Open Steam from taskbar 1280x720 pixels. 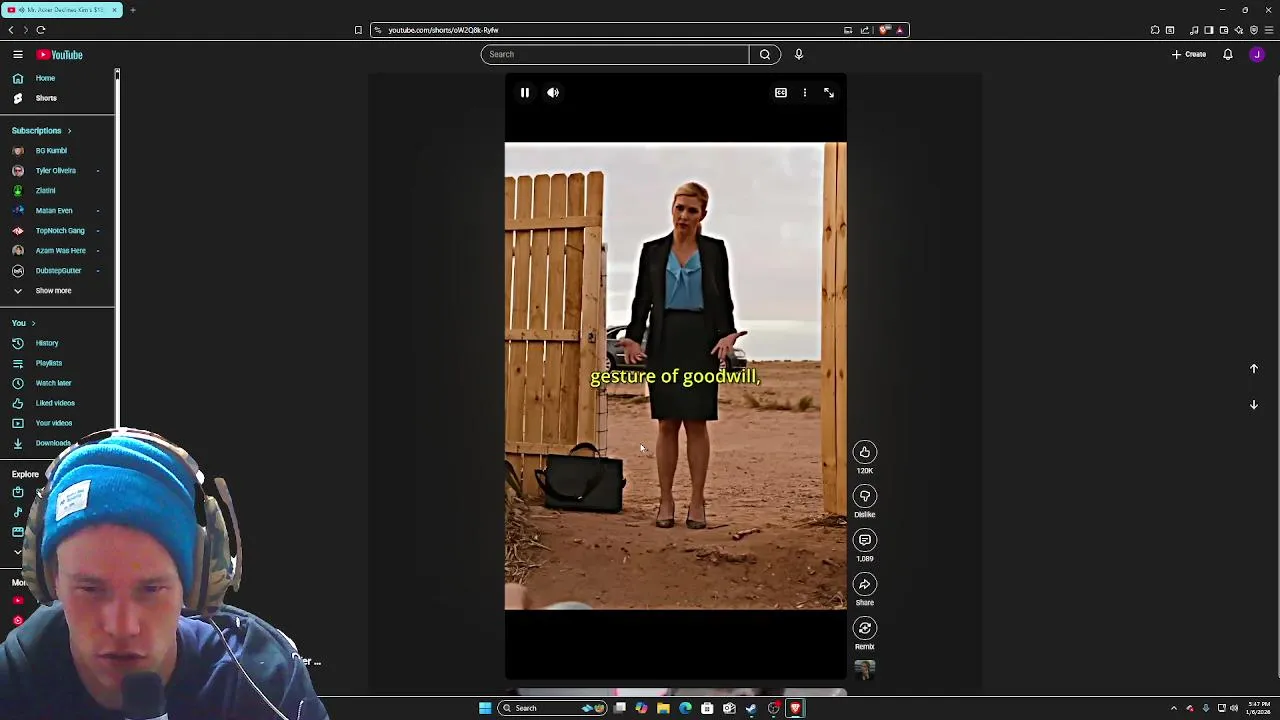pyautogui.click(x=751, y=708)
